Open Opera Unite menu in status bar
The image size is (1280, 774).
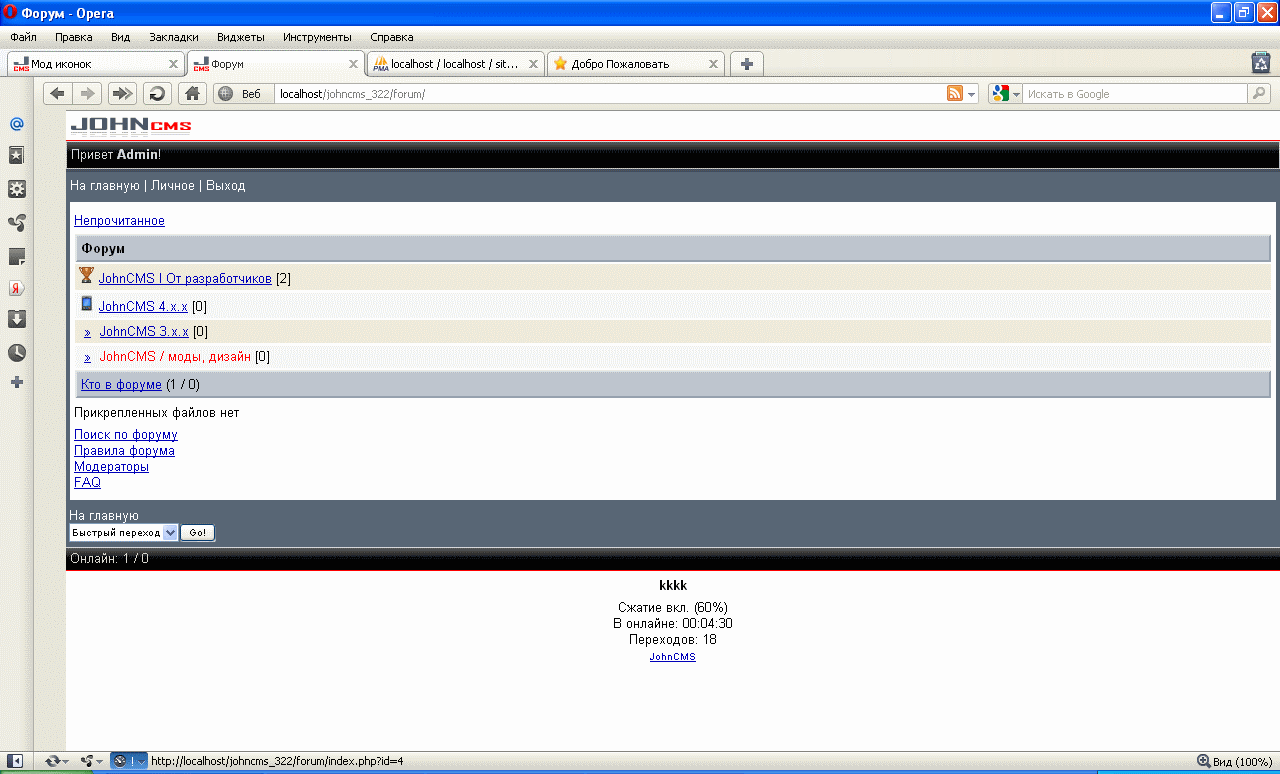pos(90,761)
